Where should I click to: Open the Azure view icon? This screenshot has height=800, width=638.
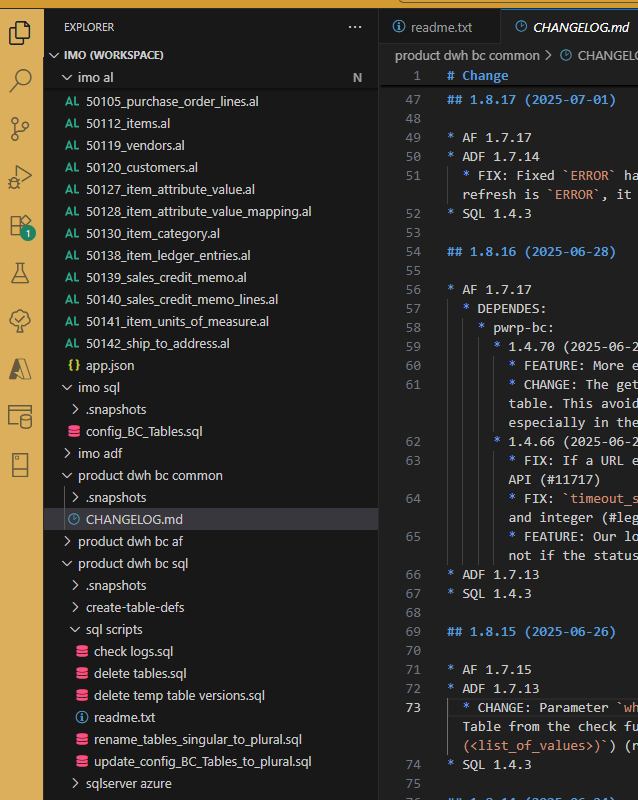(x=20, y=368)
